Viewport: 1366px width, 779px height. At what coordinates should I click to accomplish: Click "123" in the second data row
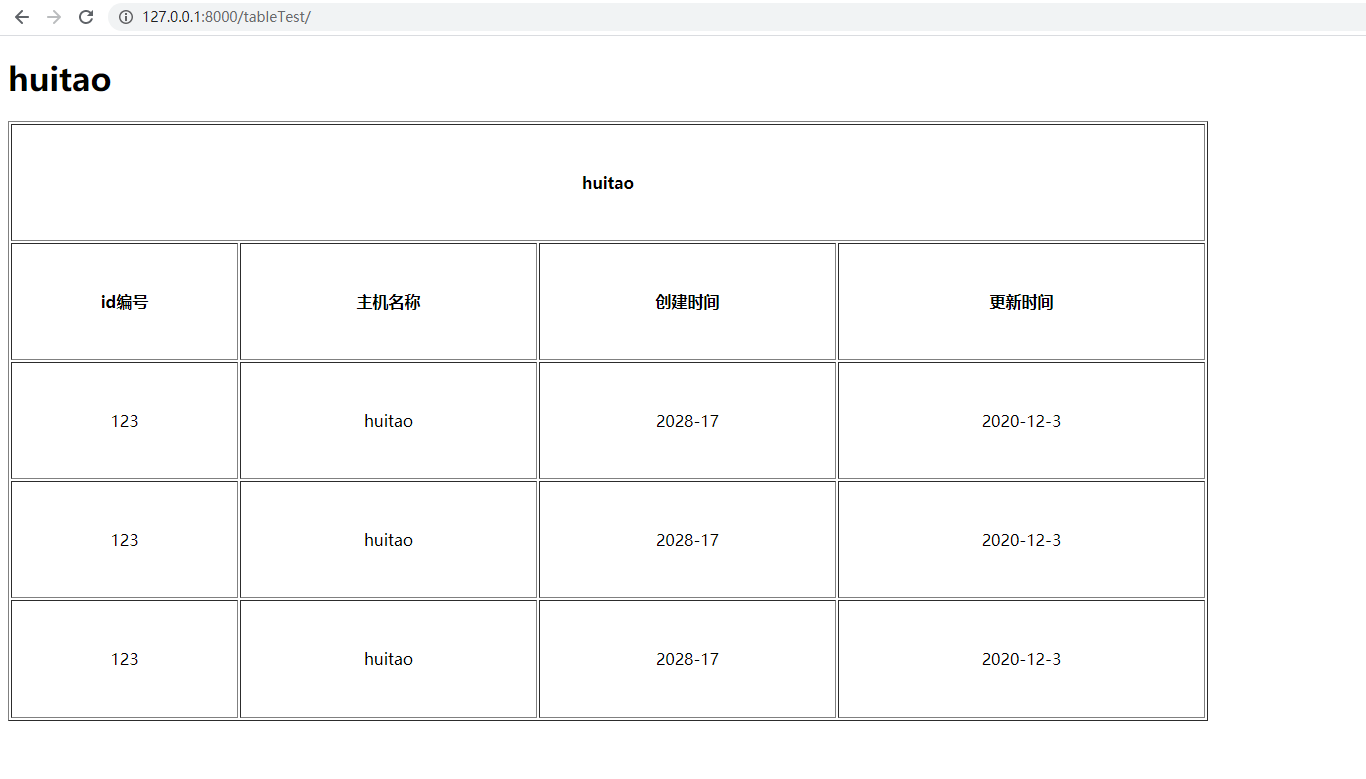click(125, 540)
